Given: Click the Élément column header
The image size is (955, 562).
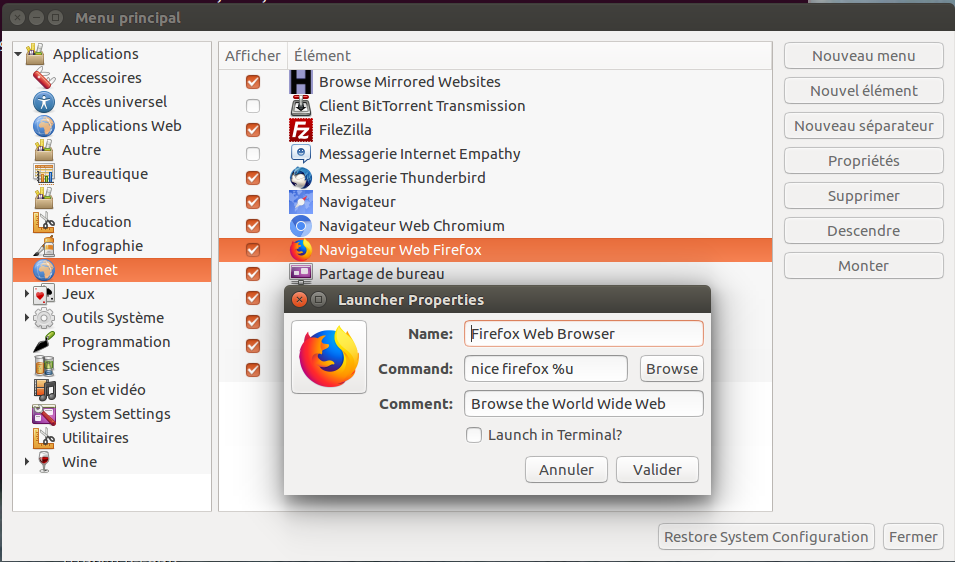Looking at the screenshot, I should [529, 56].
